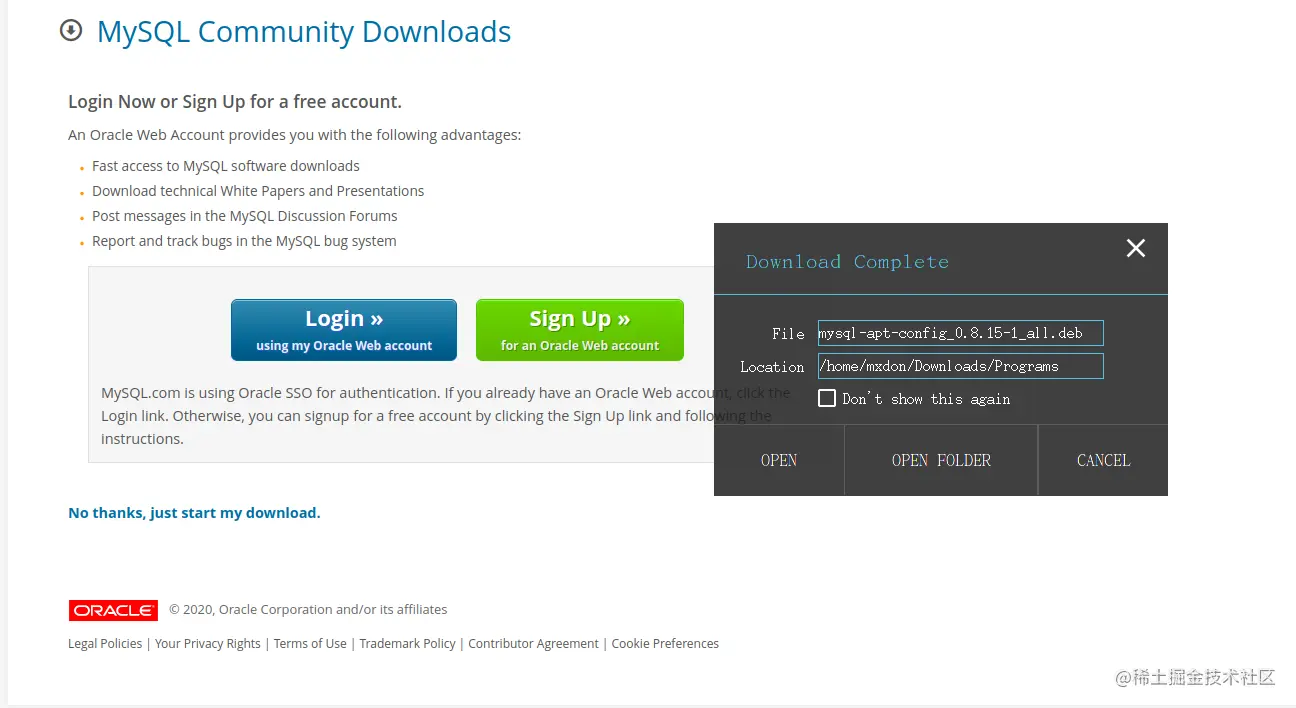The image size is (1296, 708).
Task: Click the MySQL Community Downloads heading
Action: pos(304,32)
